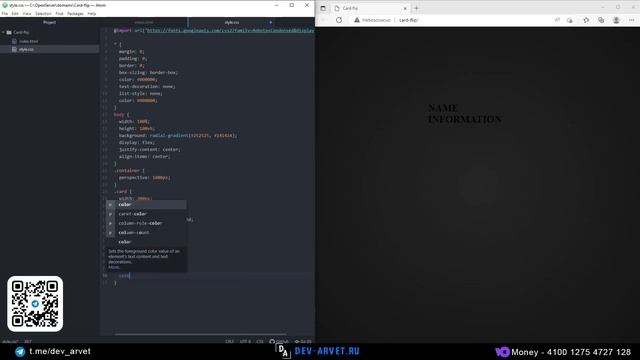The width and height of the screenshot is (640, 360).
Task: Click the not-secure warning icon in address bar
Action: 357,20
